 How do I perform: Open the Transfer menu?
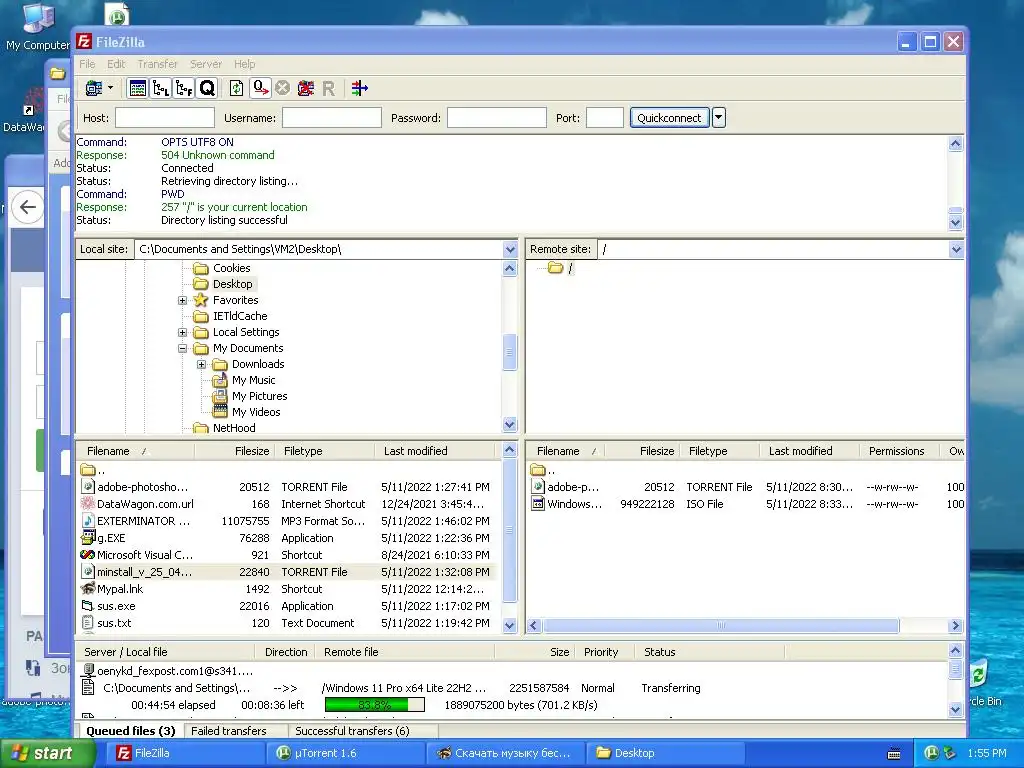coord(157,64)
